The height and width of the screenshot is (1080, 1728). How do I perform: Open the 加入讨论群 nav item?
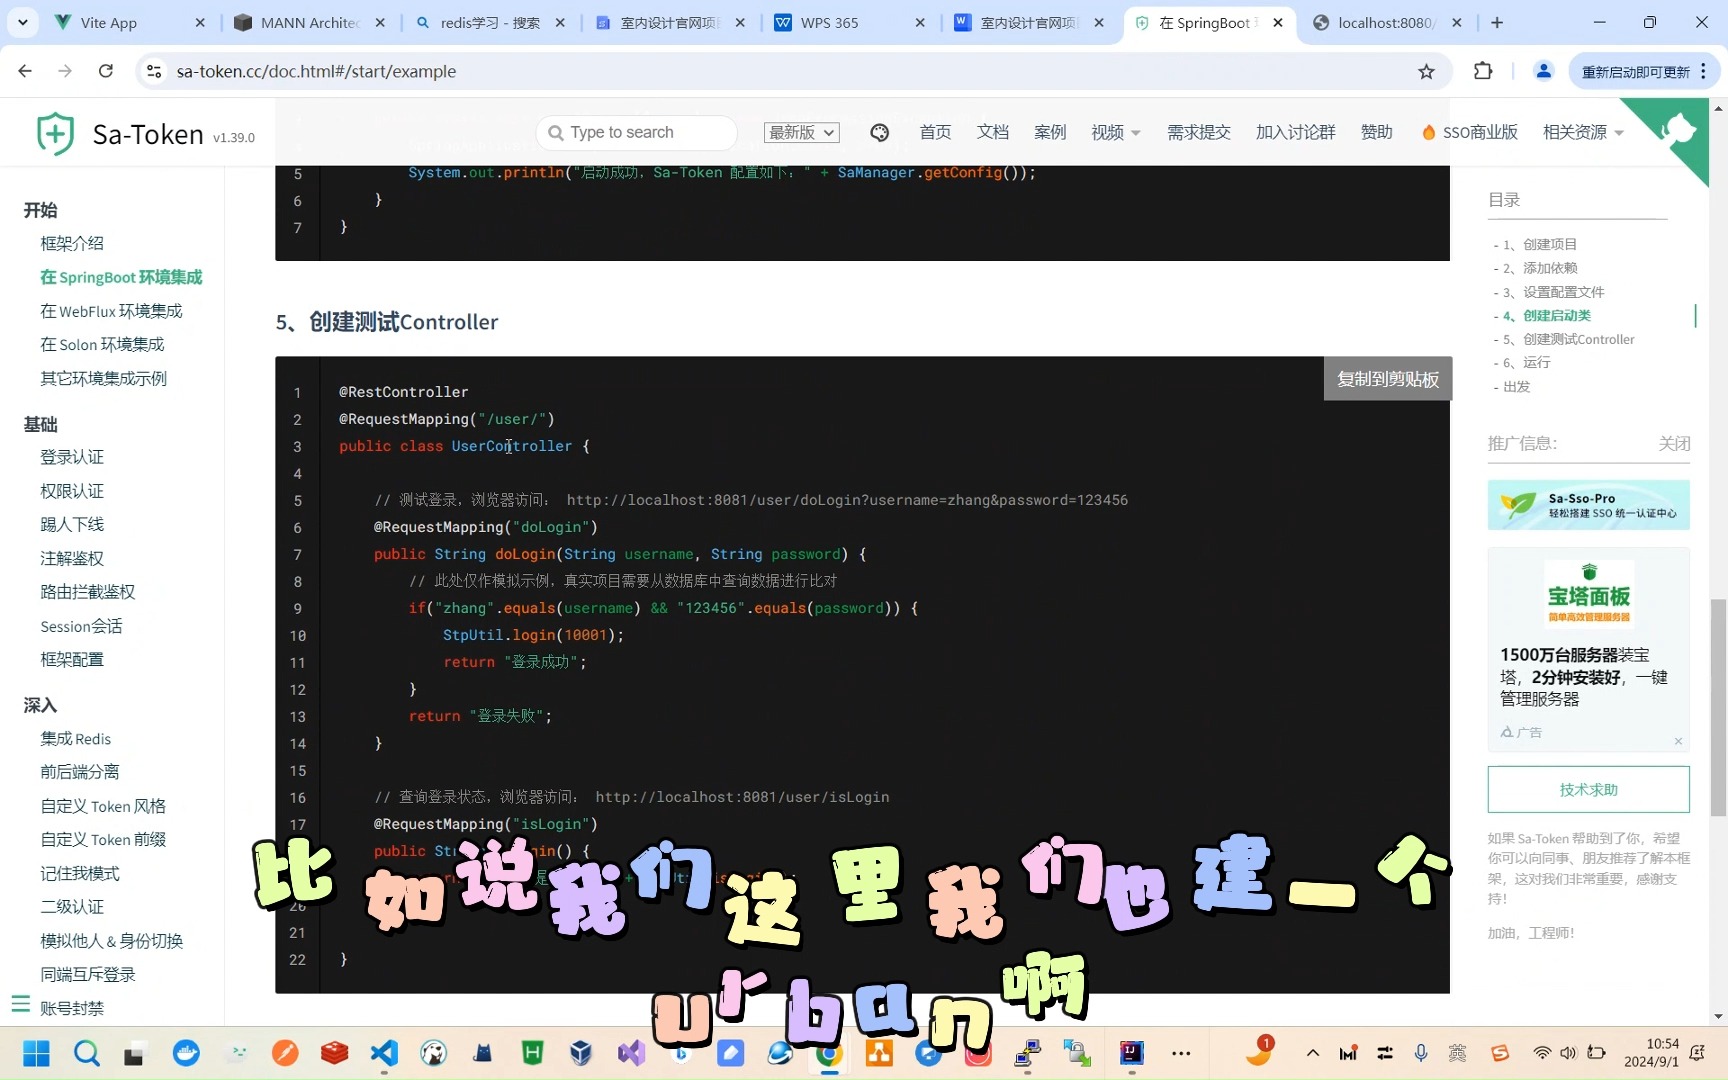(x=1295, y=132)
